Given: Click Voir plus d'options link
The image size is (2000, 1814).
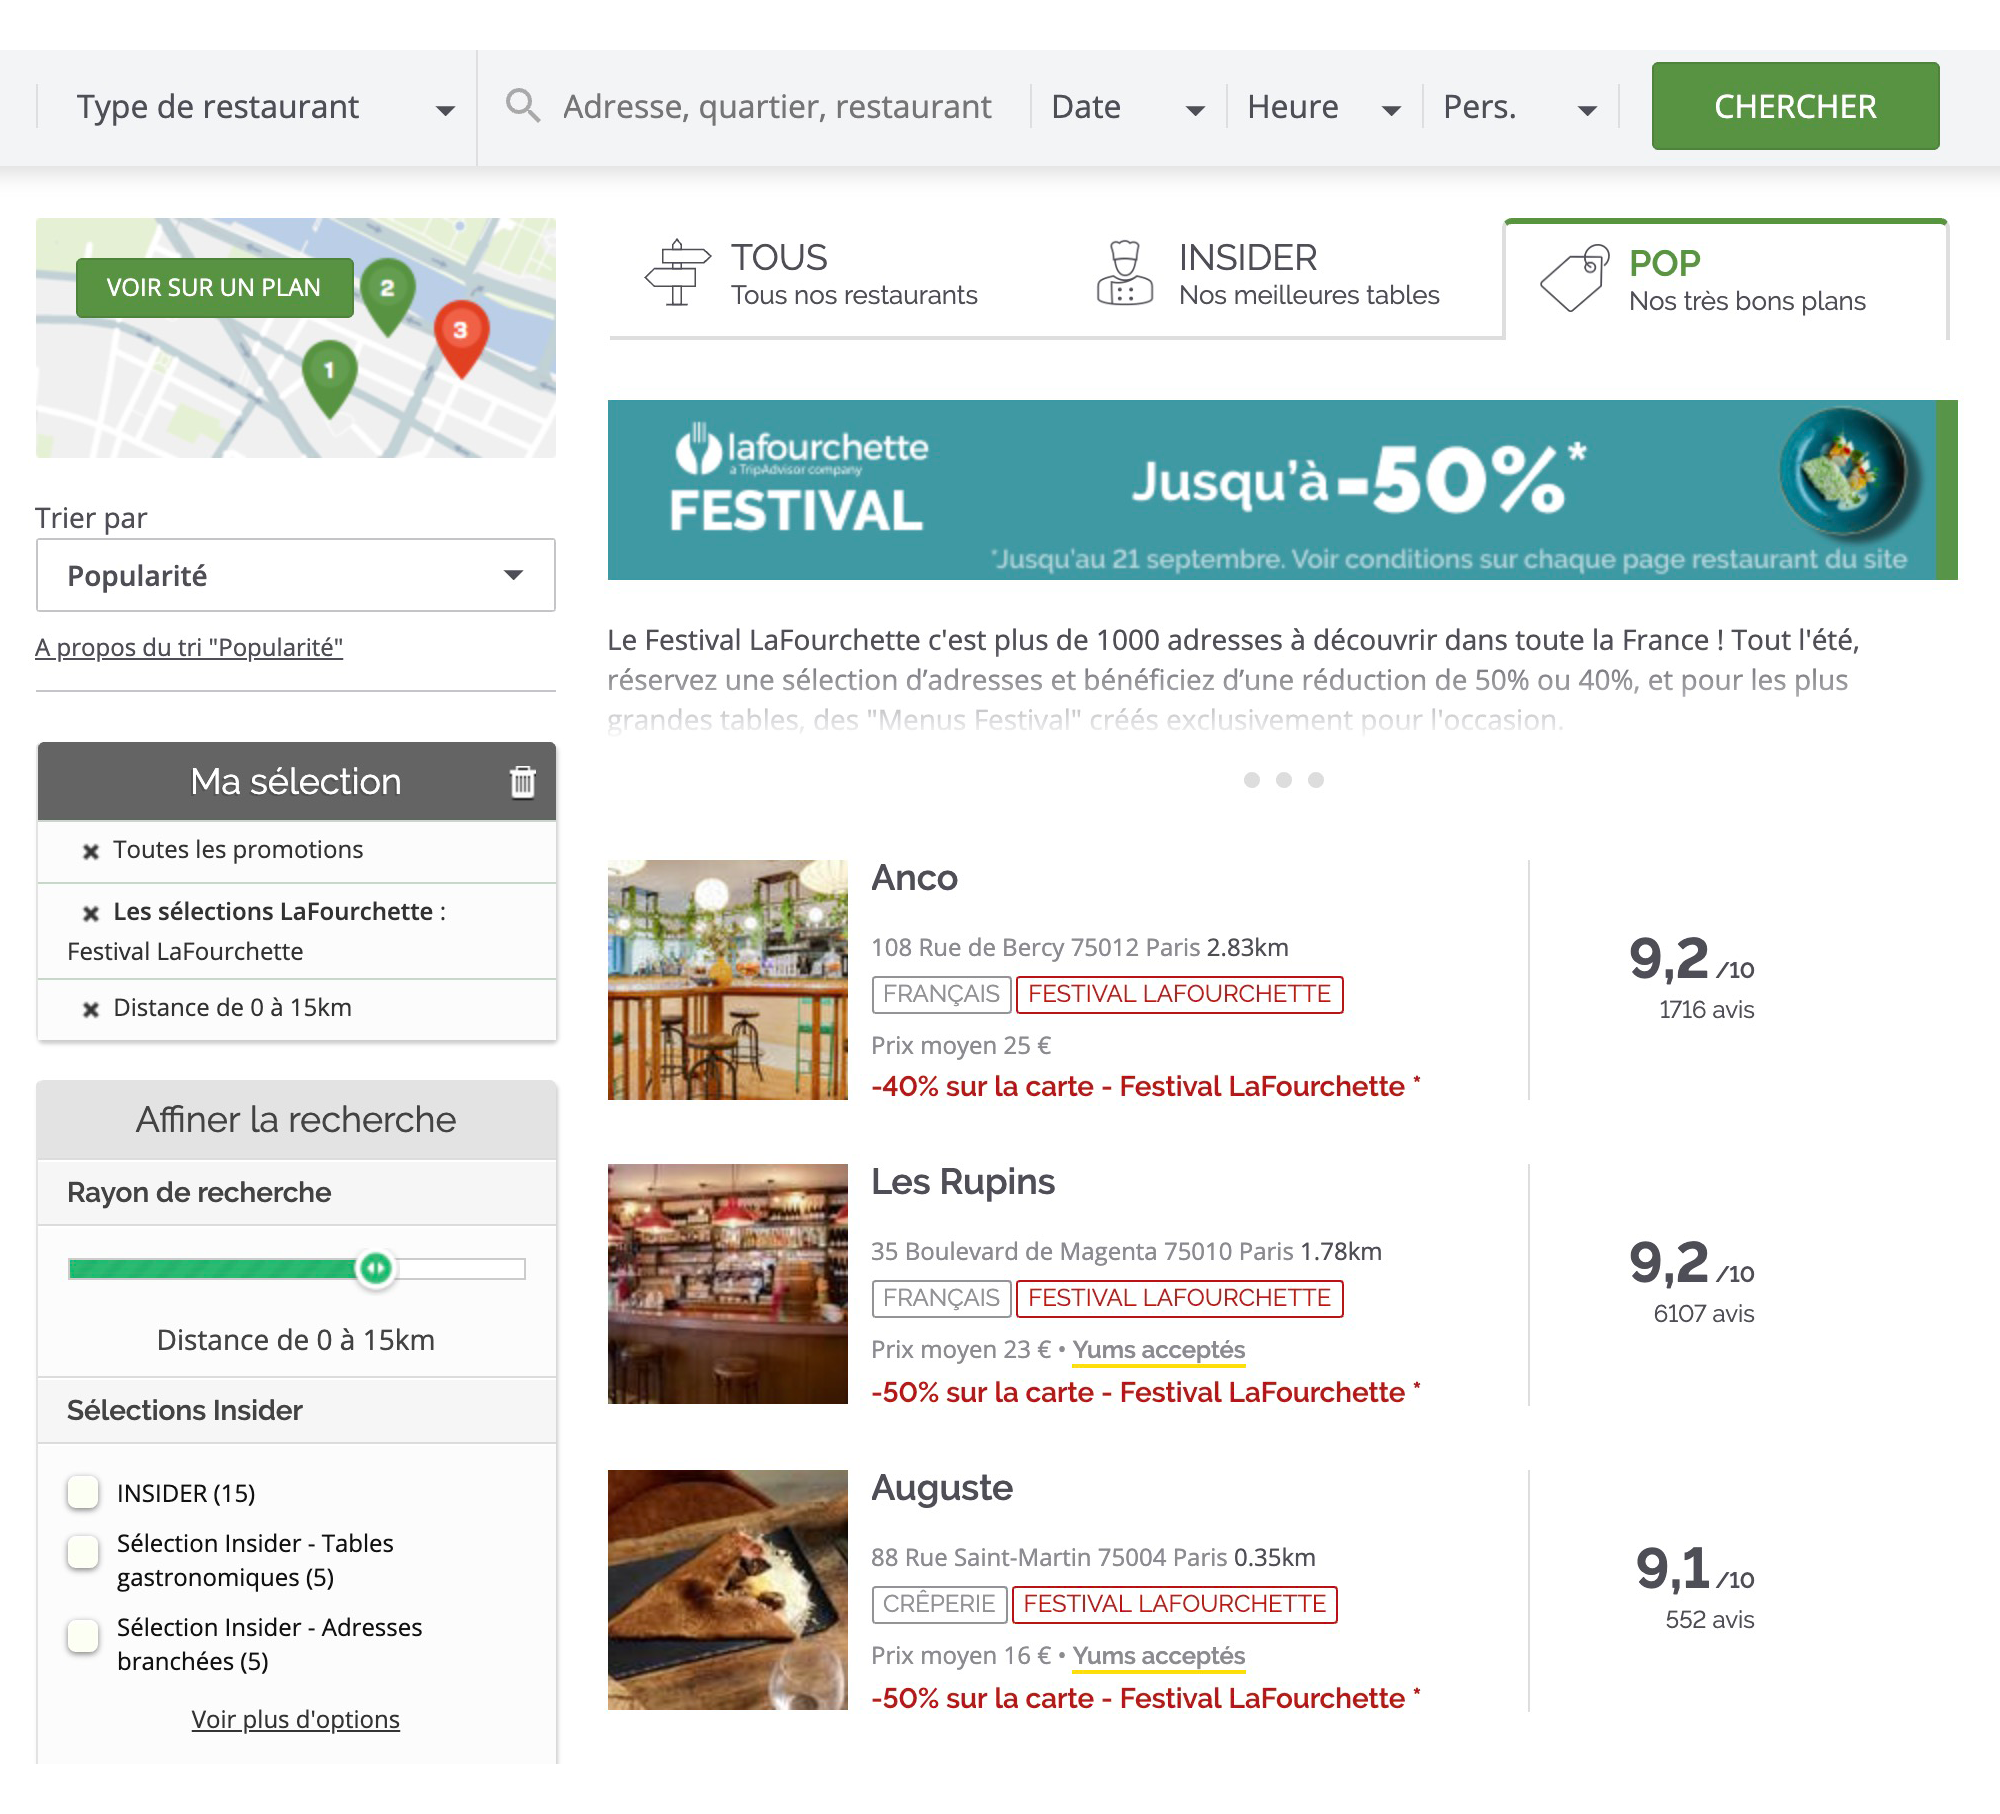Looking at the screenshot, I should tap(296, 1719).
